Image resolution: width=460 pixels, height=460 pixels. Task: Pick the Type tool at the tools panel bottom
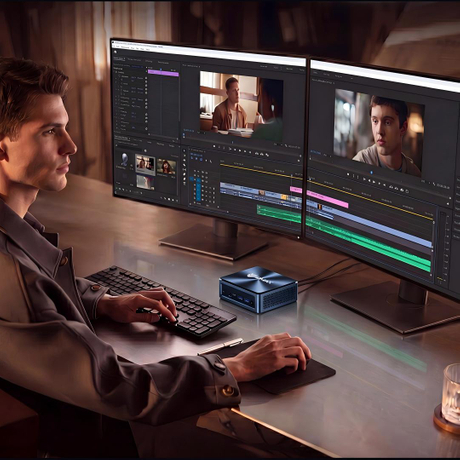click(x=185, y=184)
